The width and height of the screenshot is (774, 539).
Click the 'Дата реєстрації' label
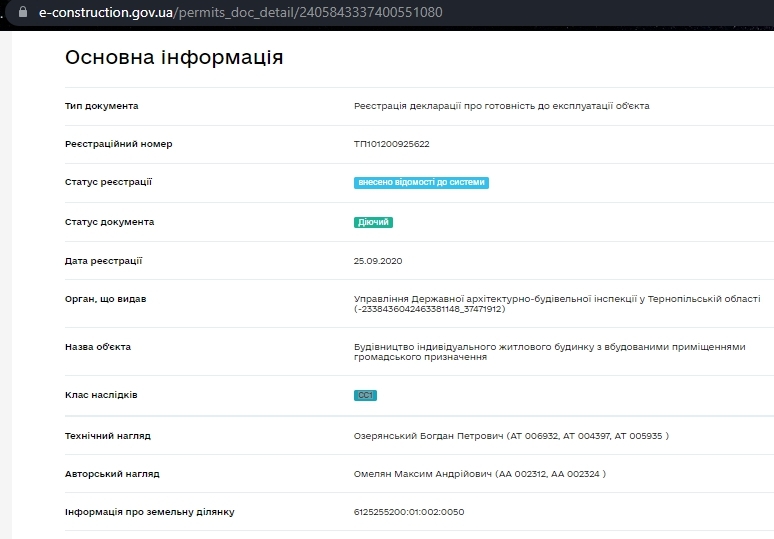click(x=103, y=261)
